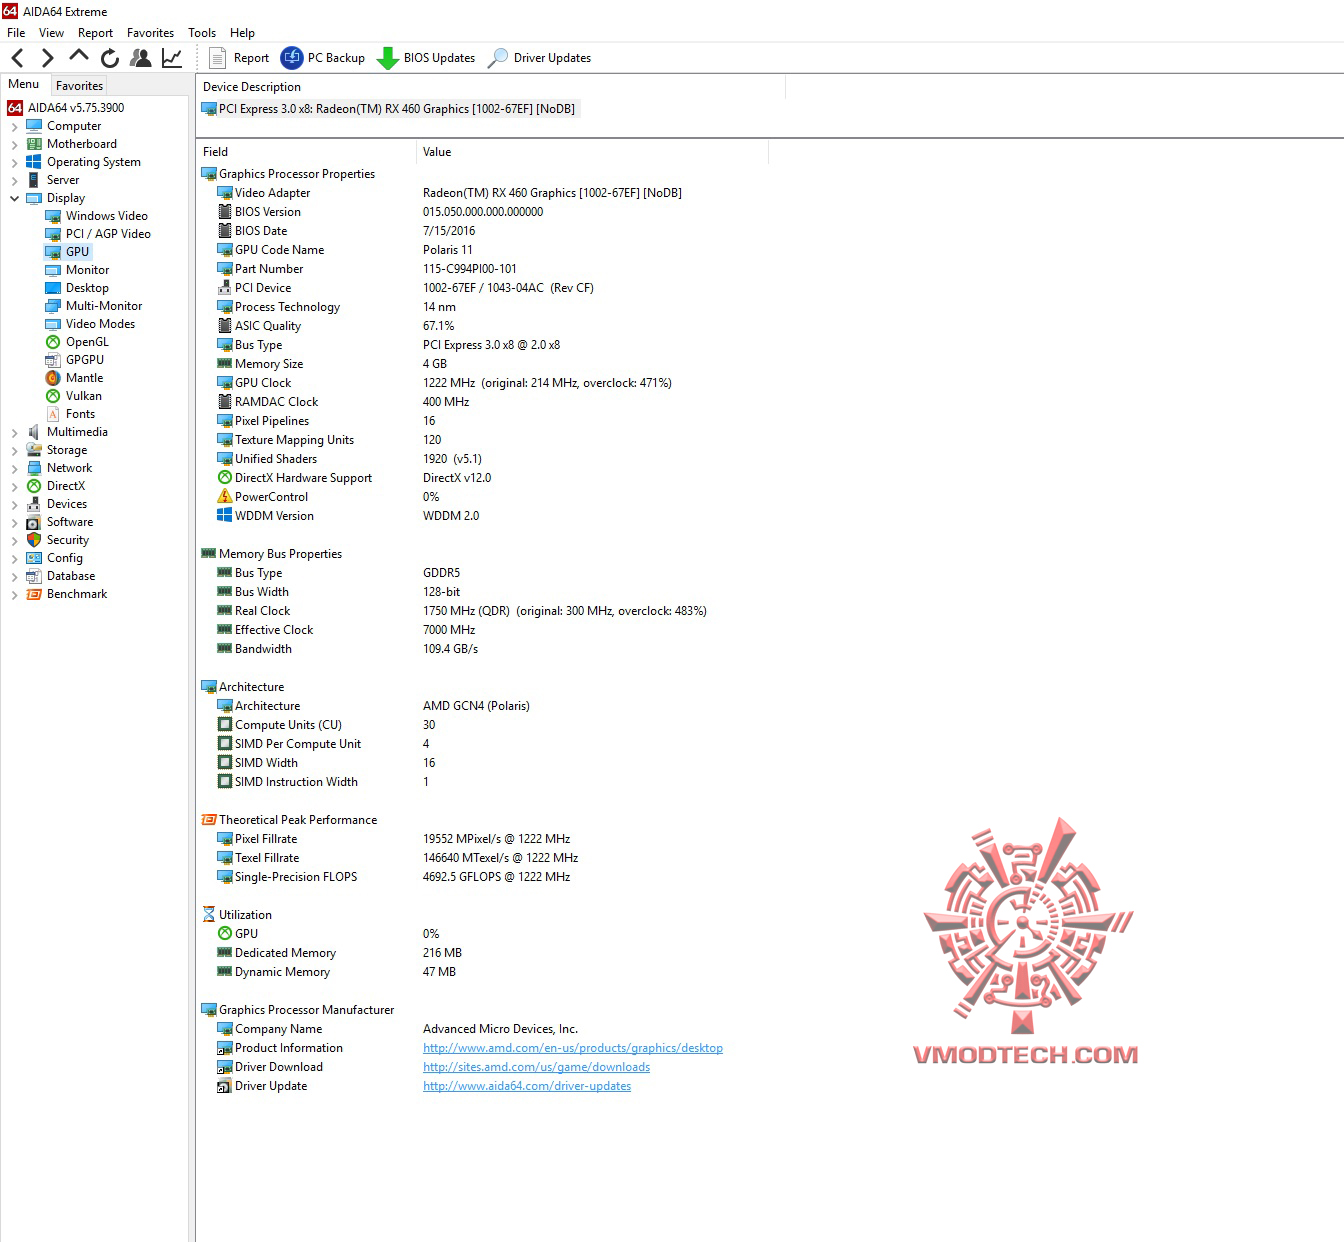Expand the Computer tree node

coord(14,127)
